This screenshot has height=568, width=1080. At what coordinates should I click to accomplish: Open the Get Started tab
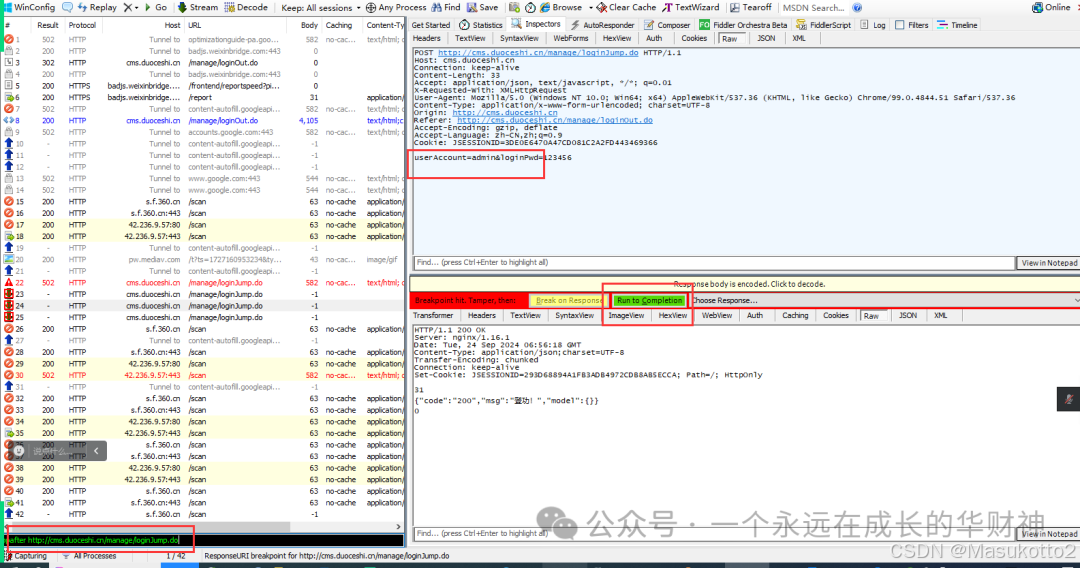[x=430, y=25]
